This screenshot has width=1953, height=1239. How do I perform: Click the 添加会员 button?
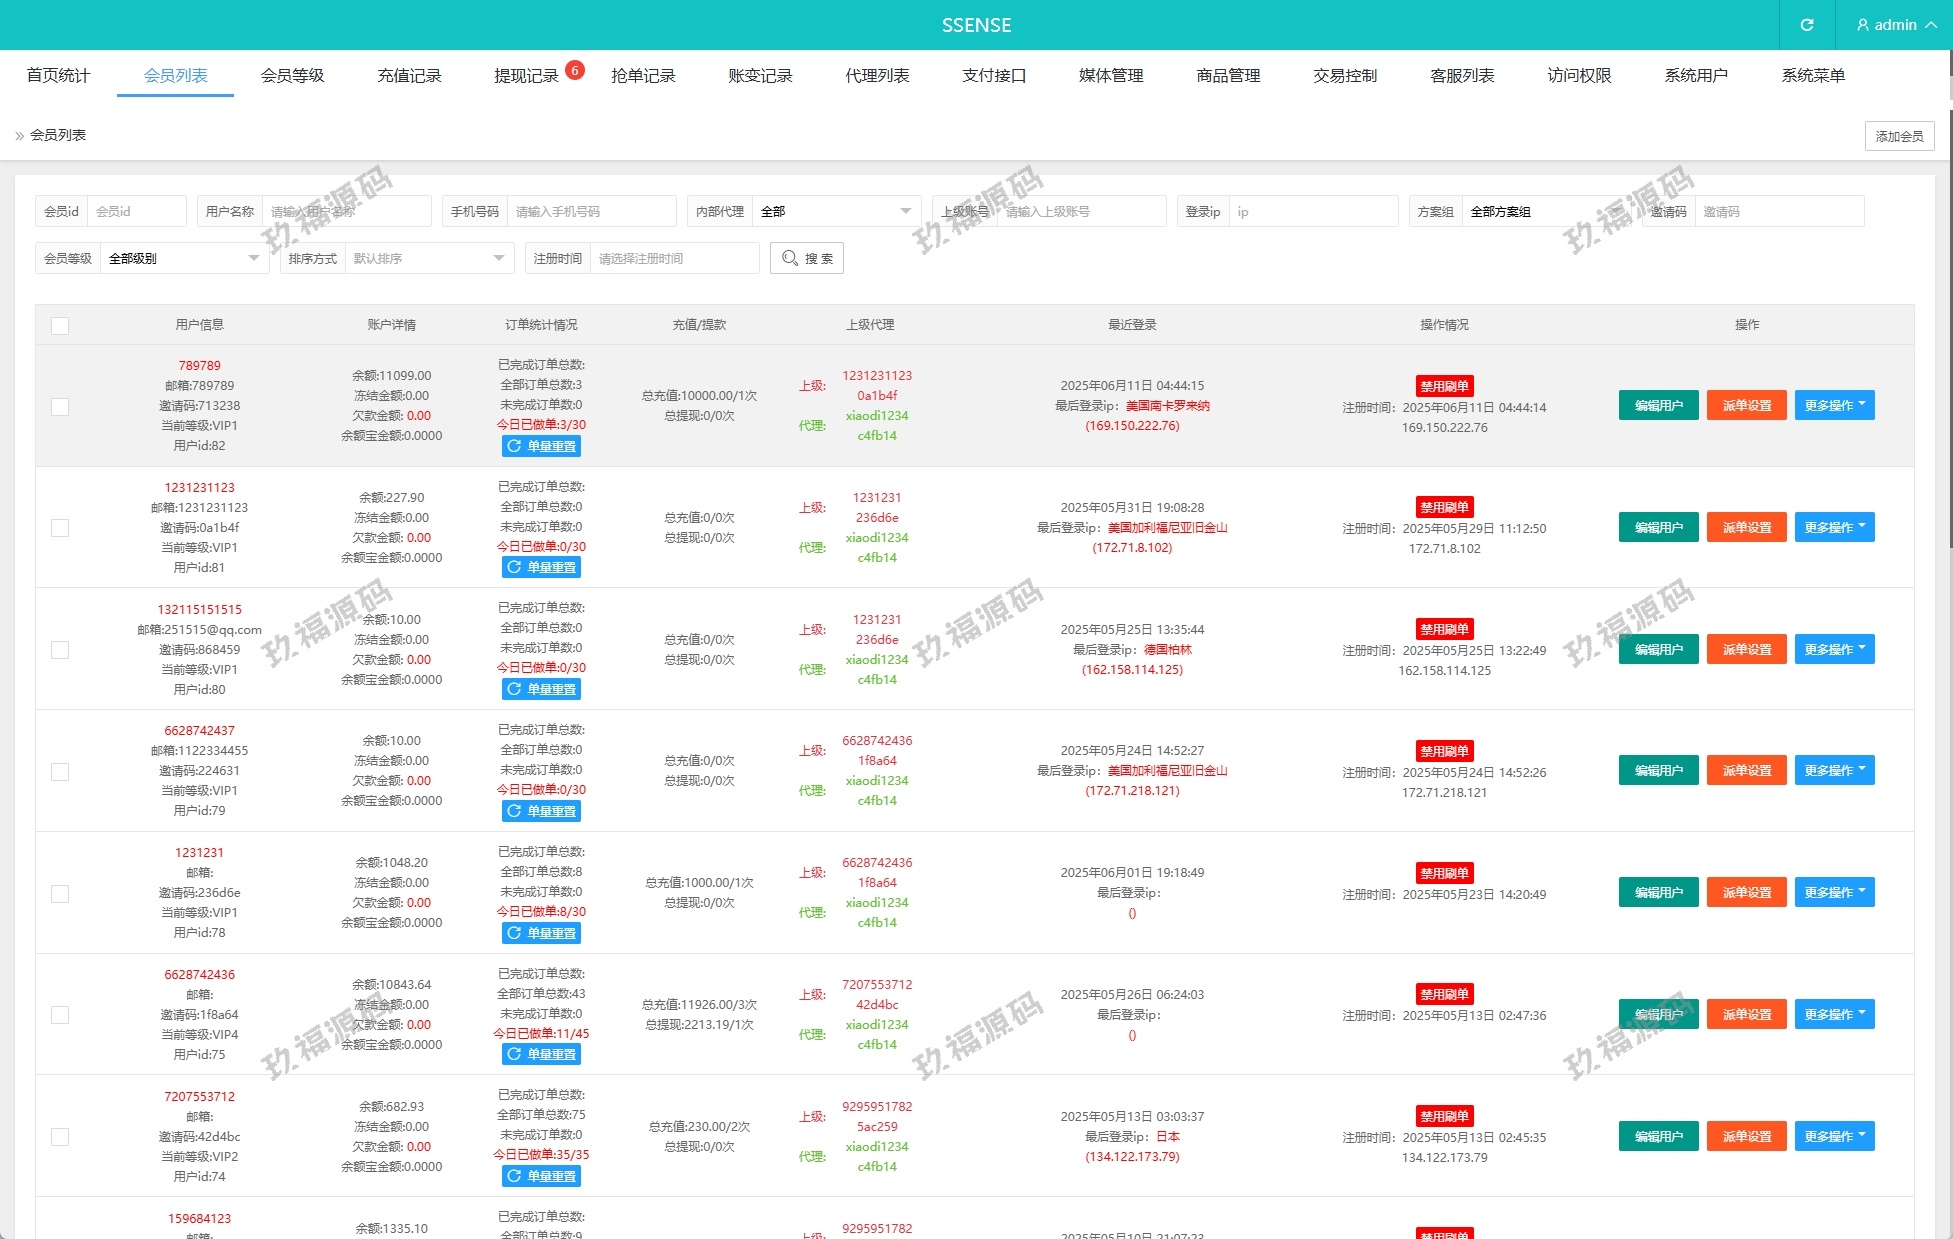1898,136
